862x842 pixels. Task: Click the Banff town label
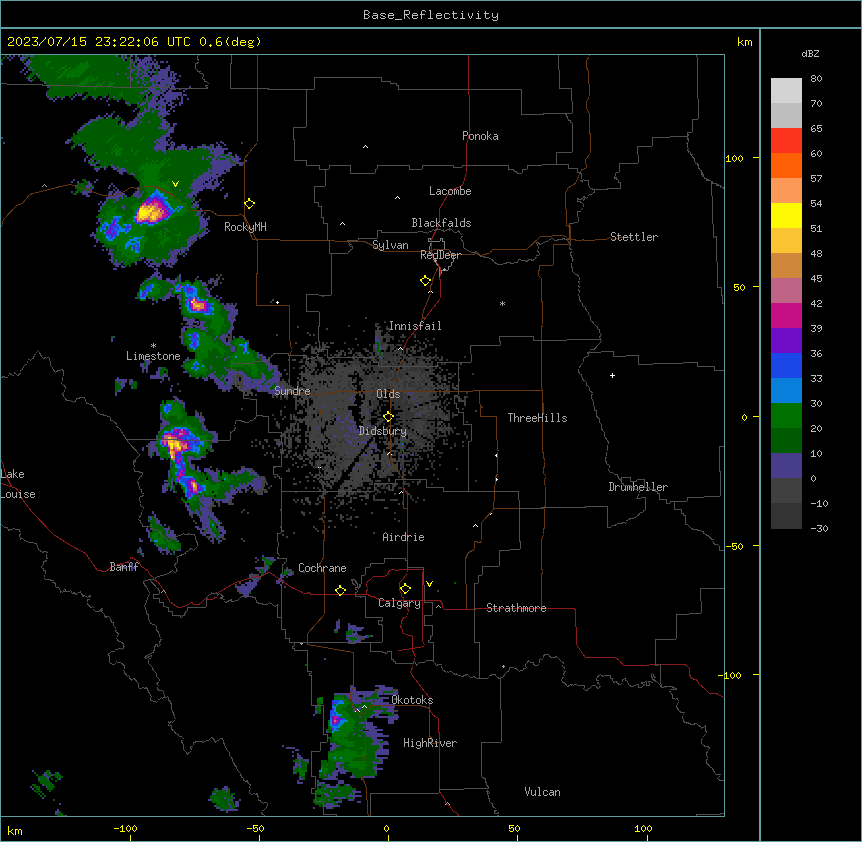point(124,567)
